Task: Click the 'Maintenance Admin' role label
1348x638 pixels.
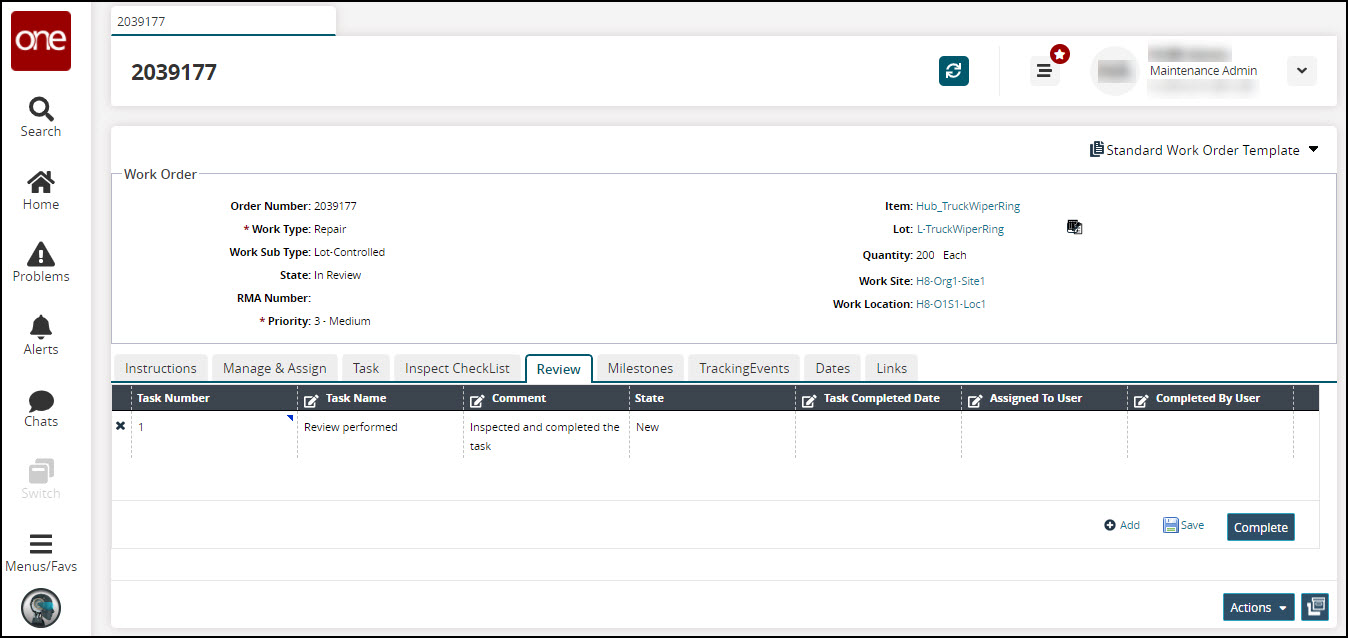Action: tap(1203, 71)
